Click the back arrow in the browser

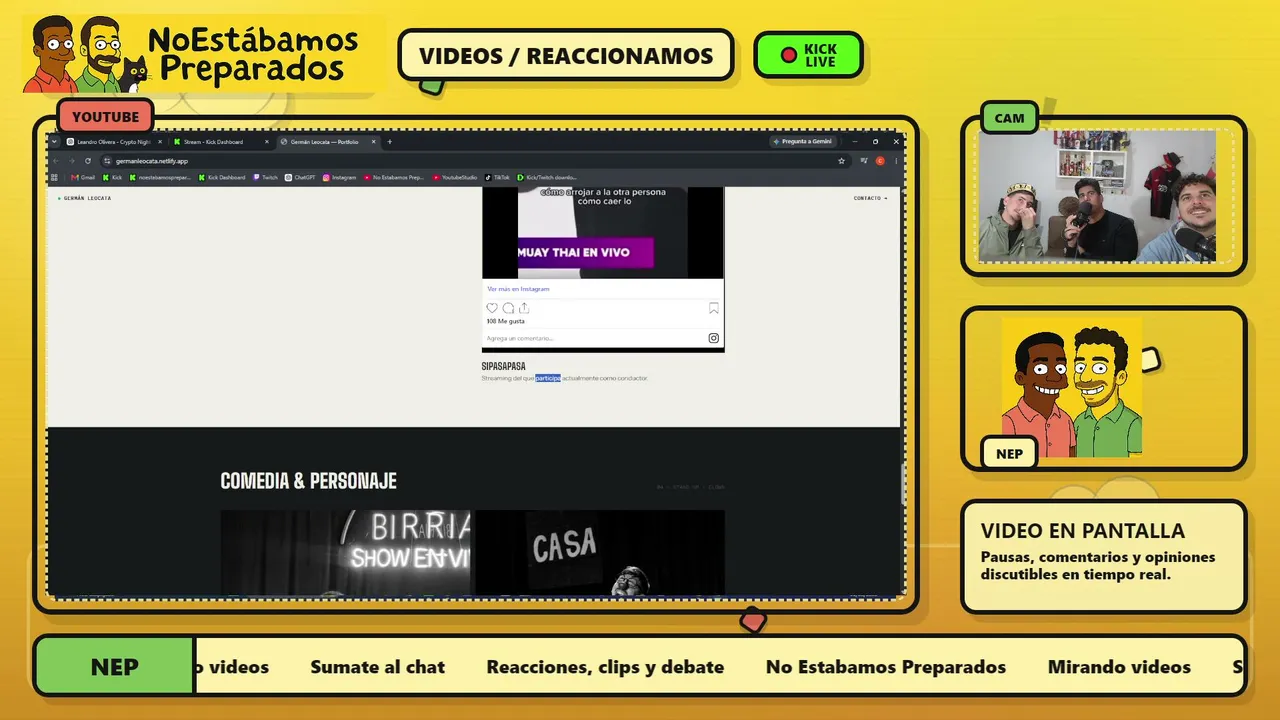coord(56,160)
